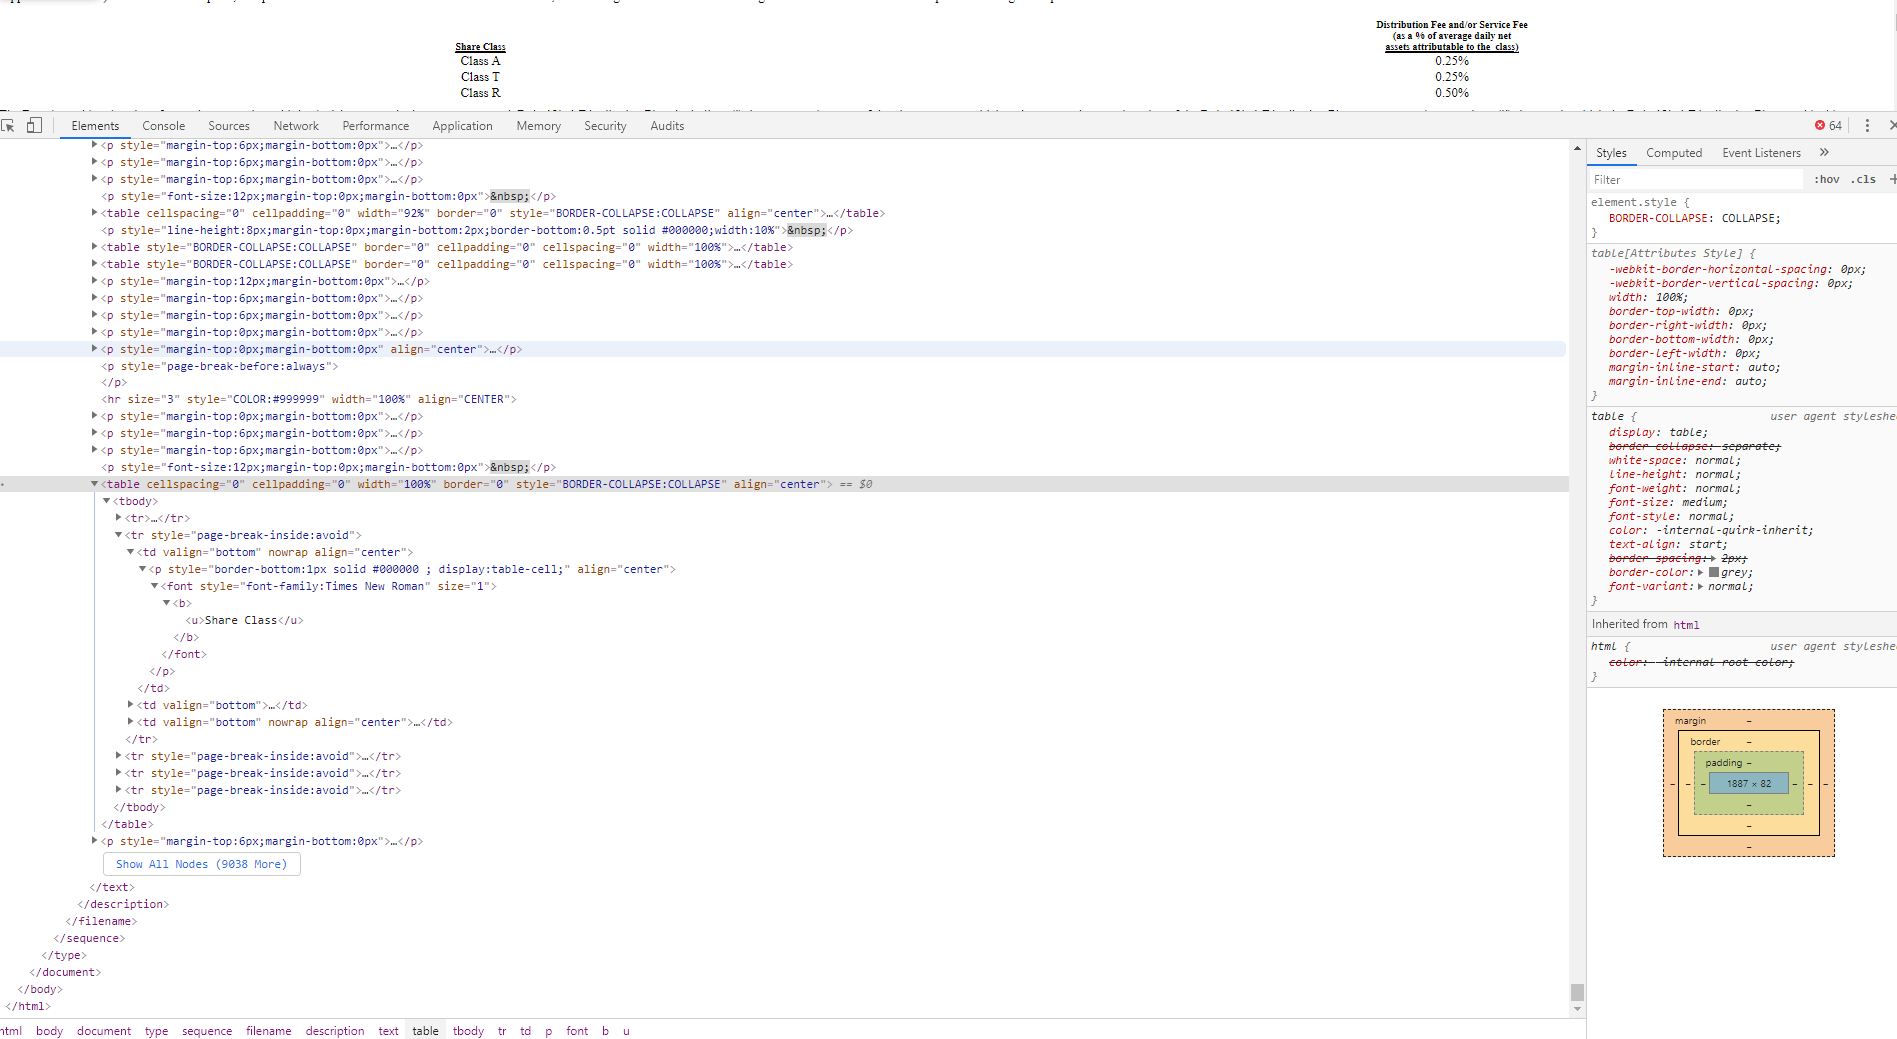Expand the first collapsed tr node under tbody
This screenshot has height=1039, width=1897.
click(x=119, y=518)
